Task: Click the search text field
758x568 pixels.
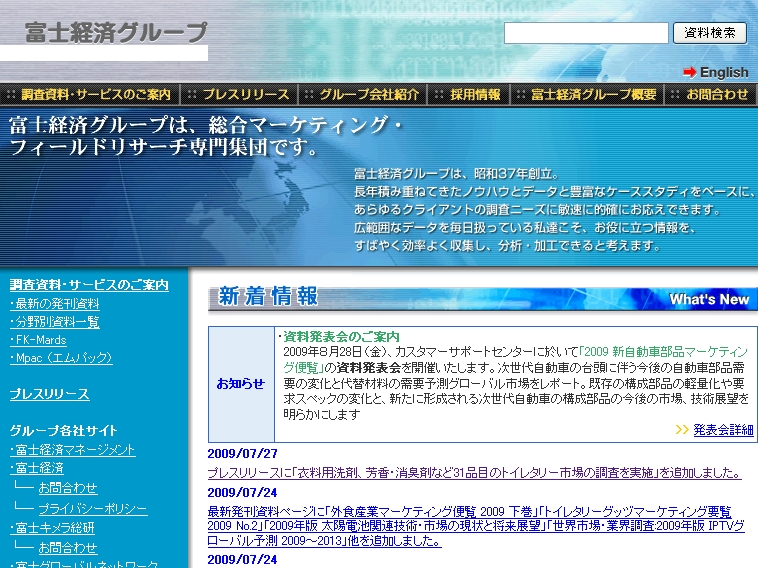Action: click(x=586, y=33)
